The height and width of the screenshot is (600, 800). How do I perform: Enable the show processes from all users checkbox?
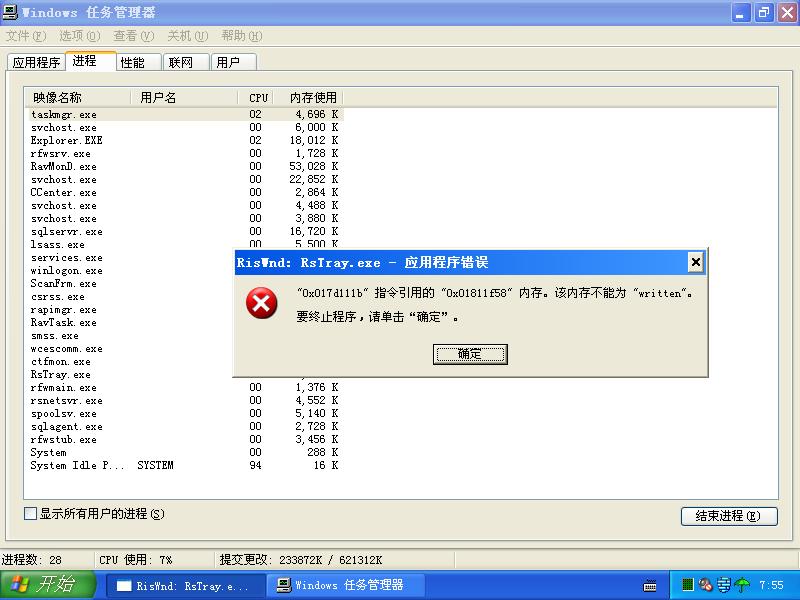[x=30, y=513]
